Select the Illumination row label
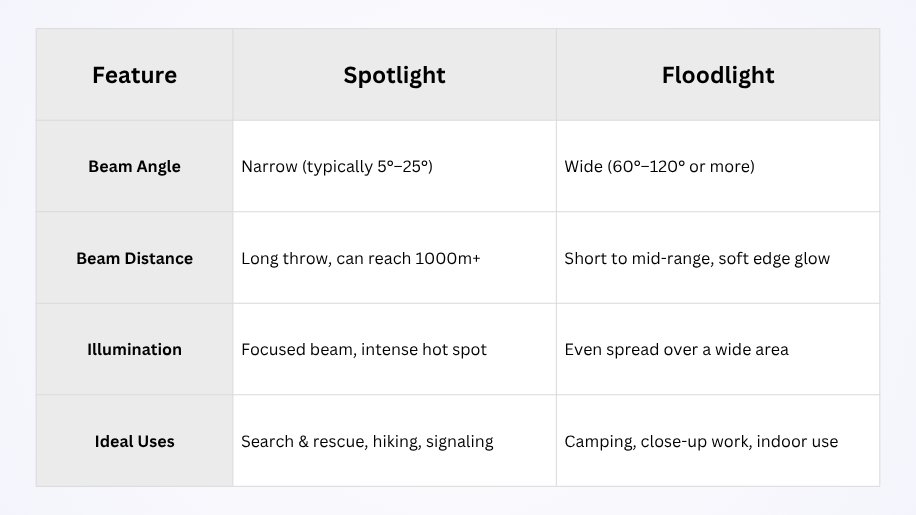The width and height of the screenshot is (916, 515). pos(134,350)
